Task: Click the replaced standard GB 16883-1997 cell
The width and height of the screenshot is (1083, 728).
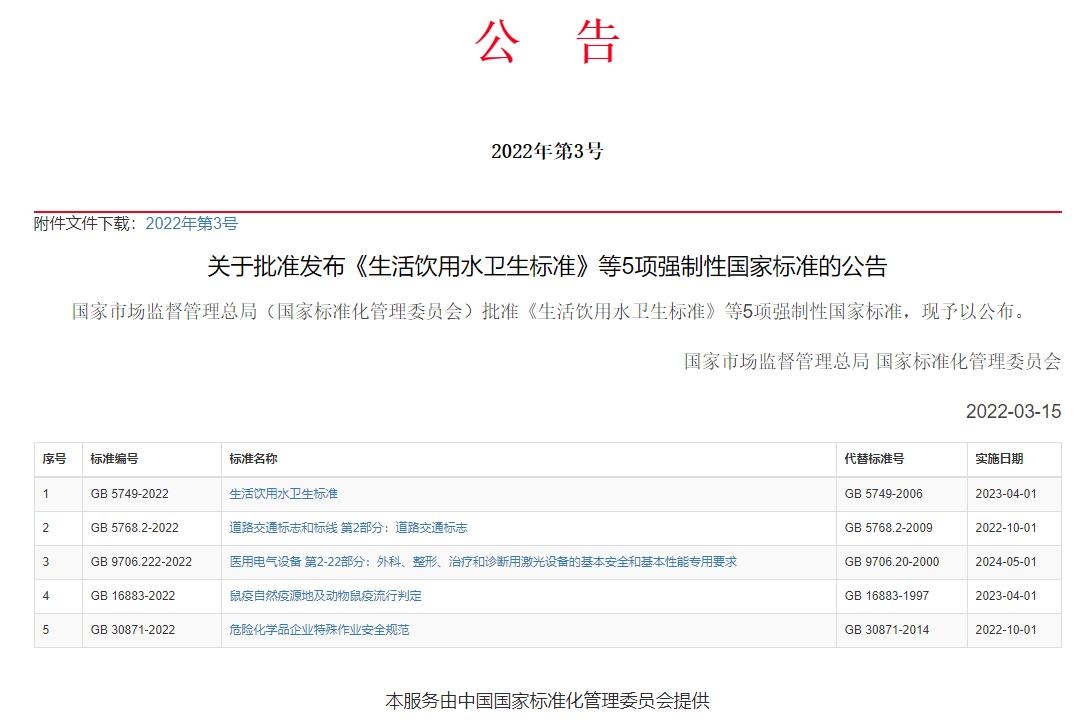Action: [886, 596]
